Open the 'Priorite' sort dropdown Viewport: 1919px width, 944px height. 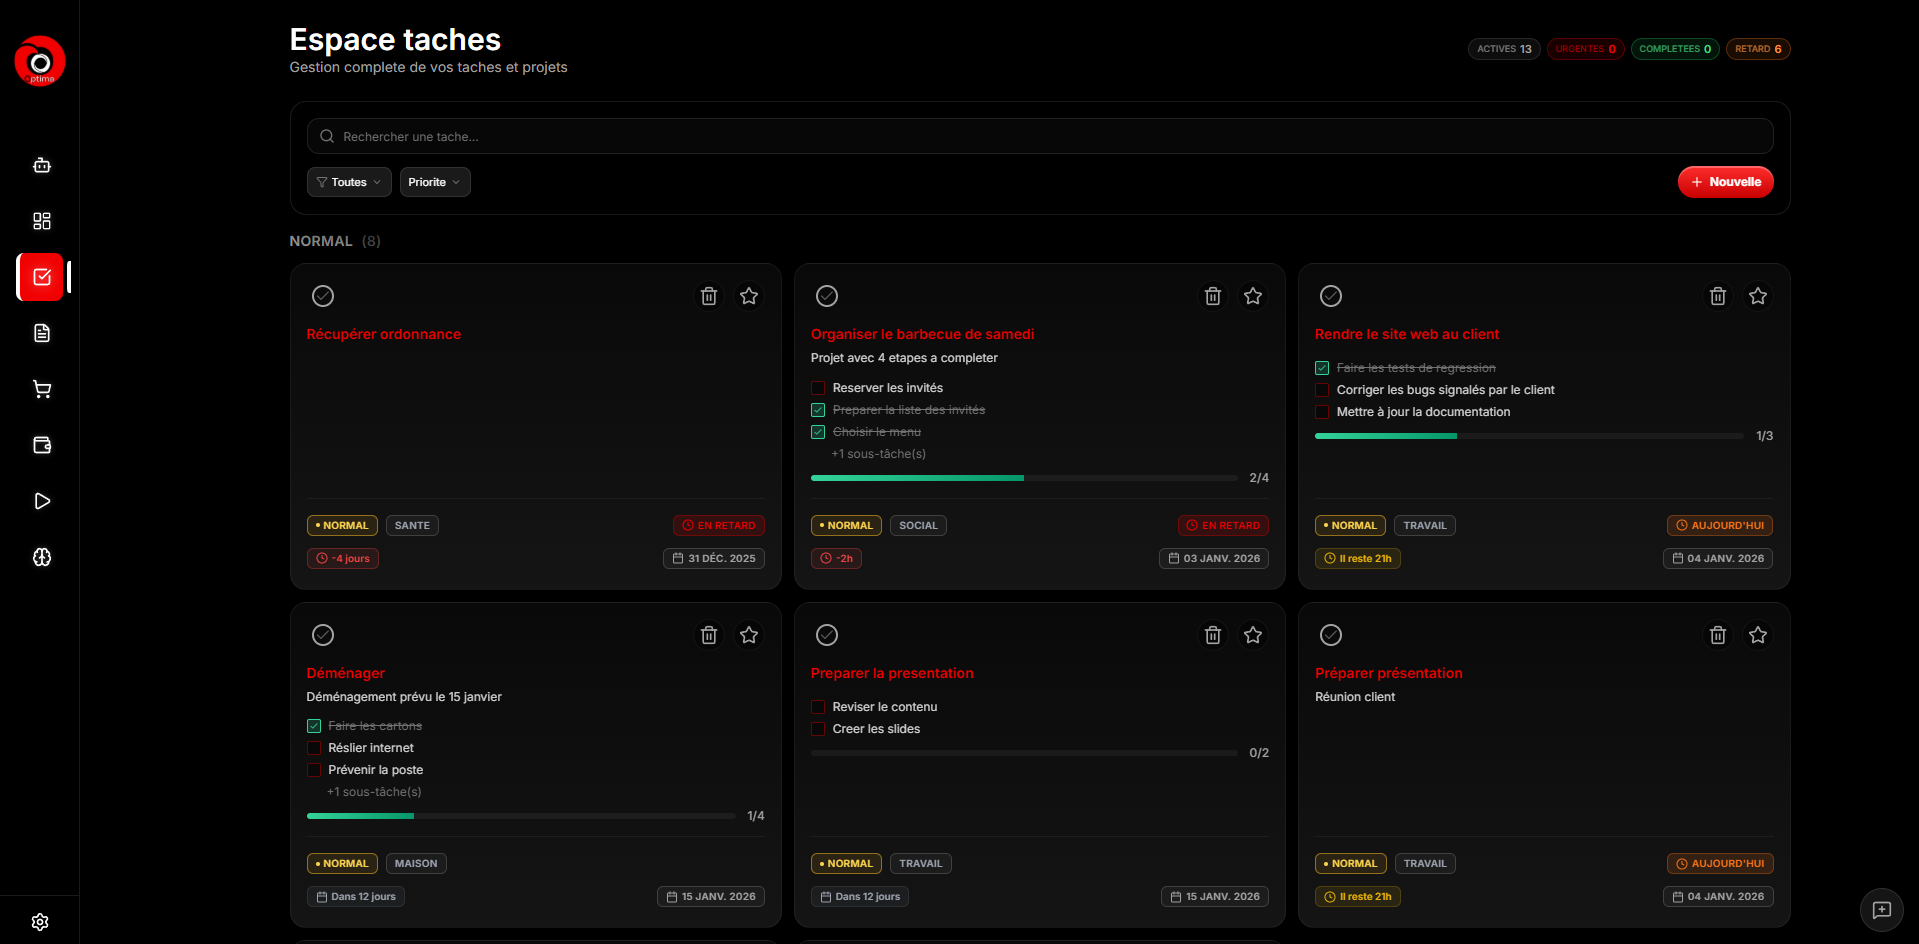434,182
